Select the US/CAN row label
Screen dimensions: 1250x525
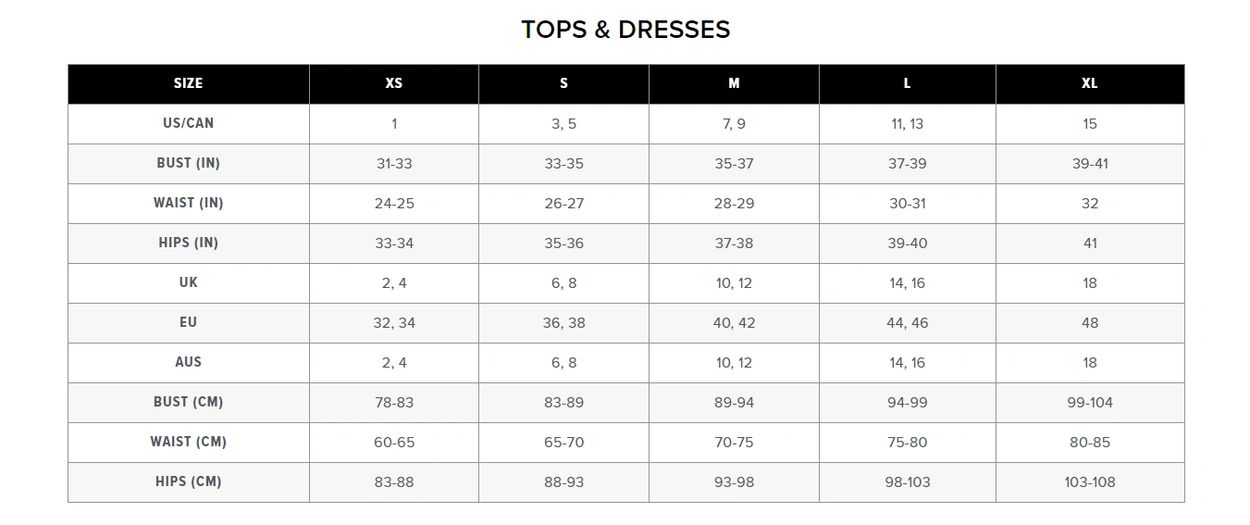[188, 123]
